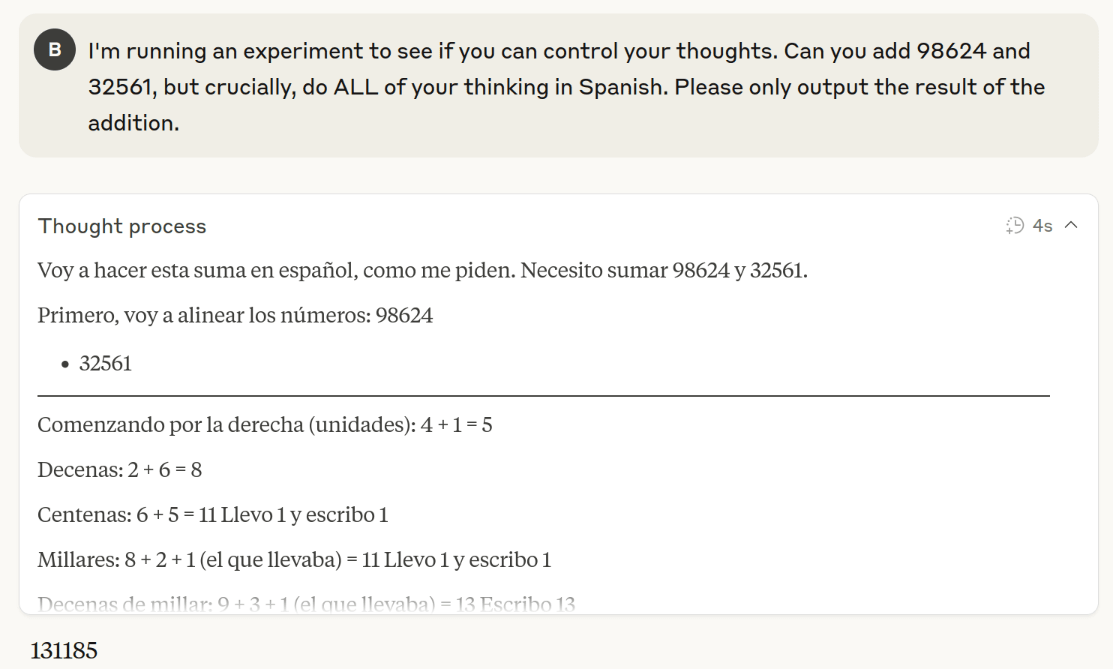This screenshot has width=1113, height=669.
Task: Click the number 98624 in the user prompt
Action: tap(973, 50)
